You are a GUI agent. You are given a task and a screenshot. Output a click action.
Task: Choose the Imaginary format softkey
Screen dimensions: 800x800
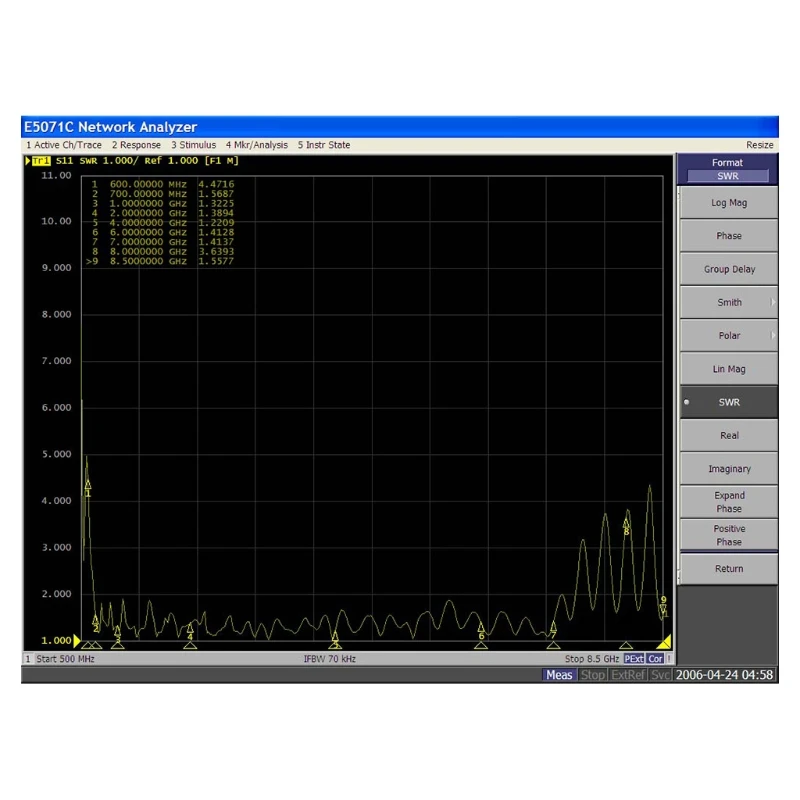(x=729, y=468)
